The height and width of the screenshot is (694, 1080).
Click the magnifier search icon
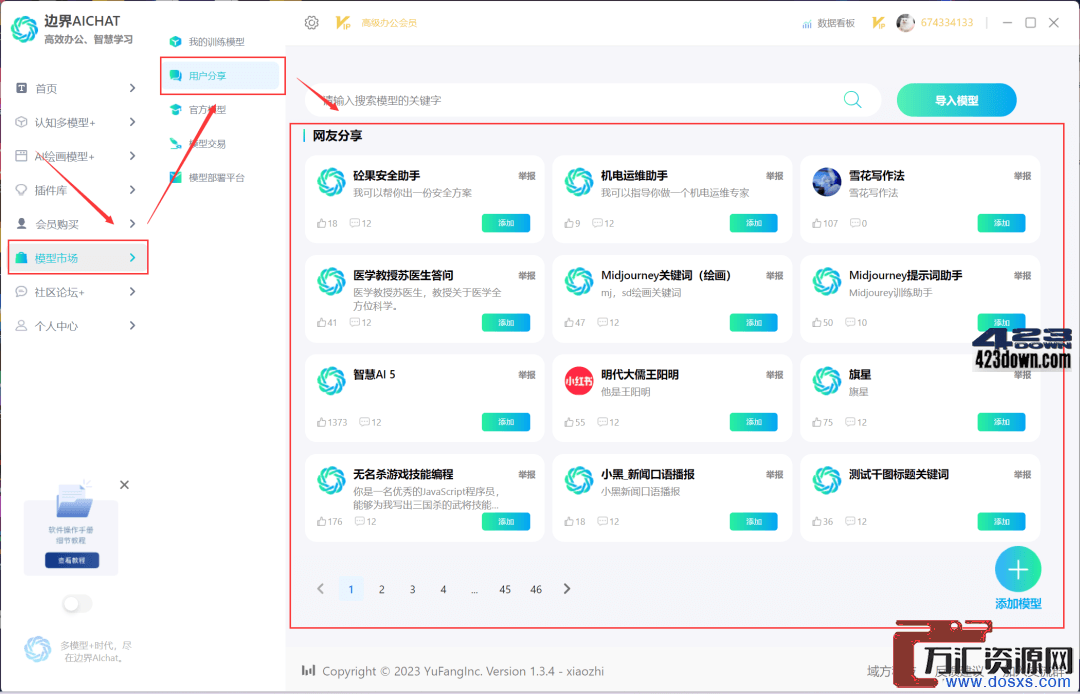[x=853, y=100]
